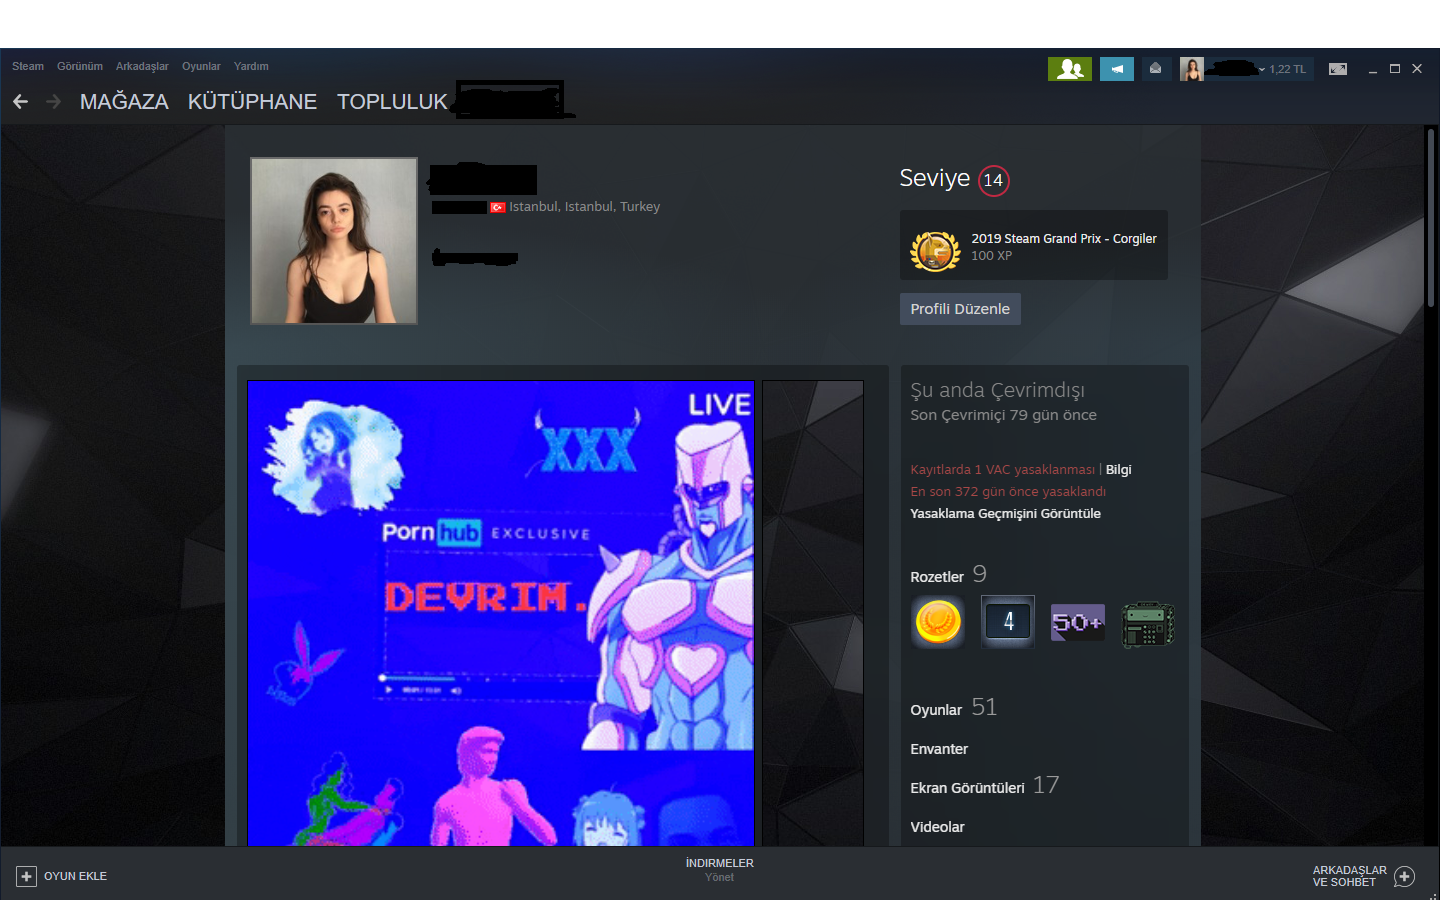Open the Steam menu
Image resolution: width=1440 pixels, height=900 pixels.
point(28,66)
